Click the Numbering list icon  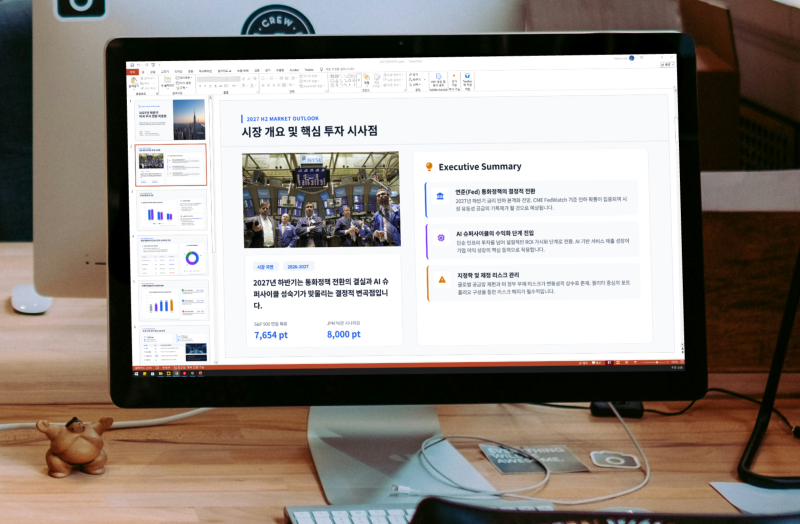(x=272, y=79)
